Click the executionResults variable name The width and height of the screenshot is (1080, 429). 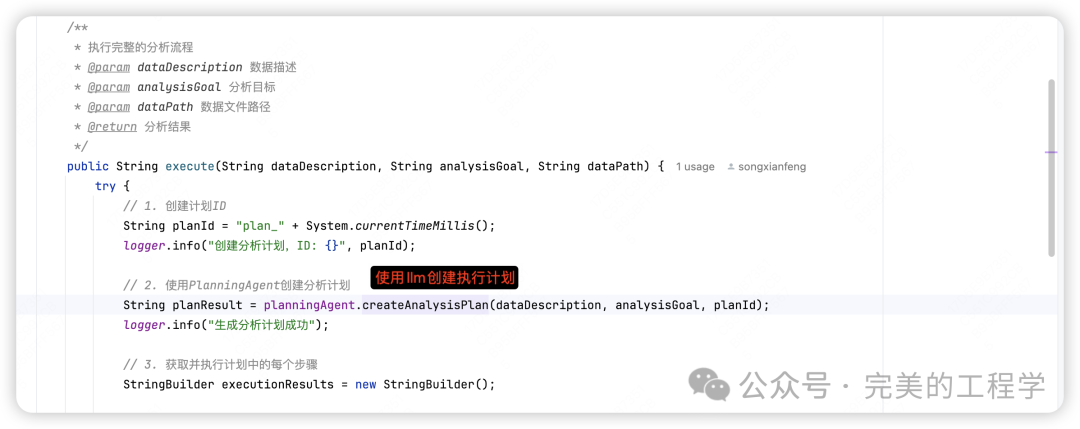278,384
